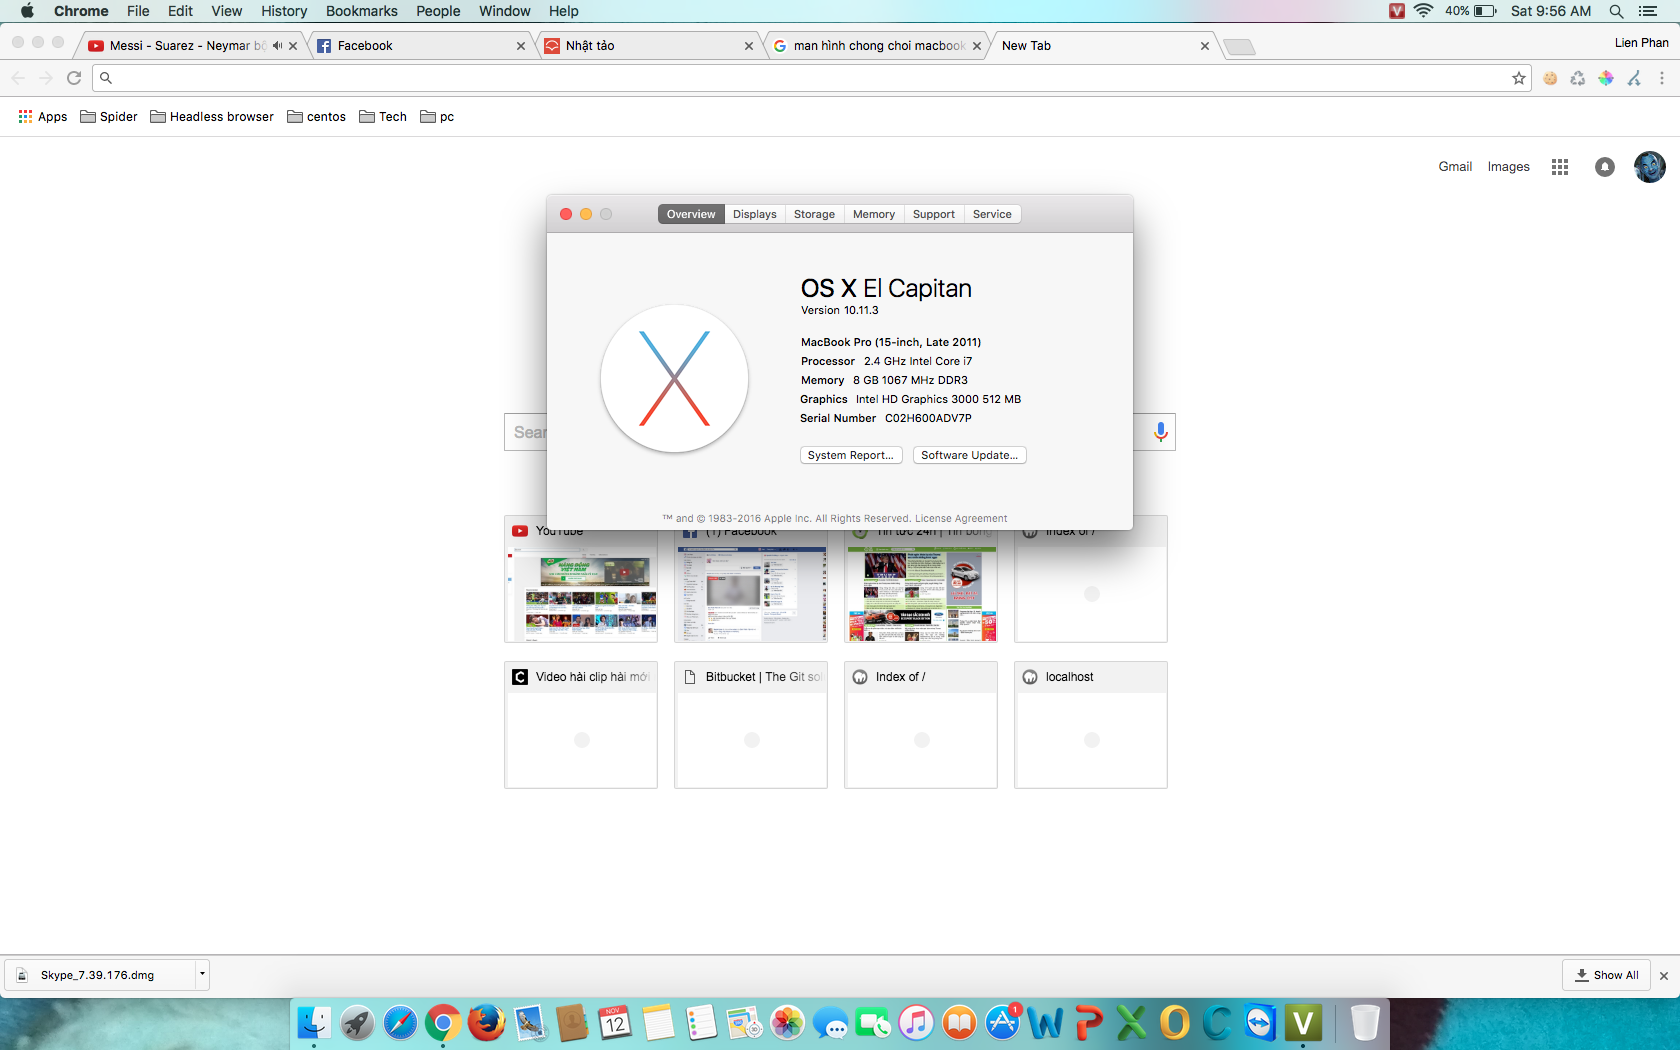Open the License Agreement link
This screenshot has width=1680, height=1050.
coord(961,518)
